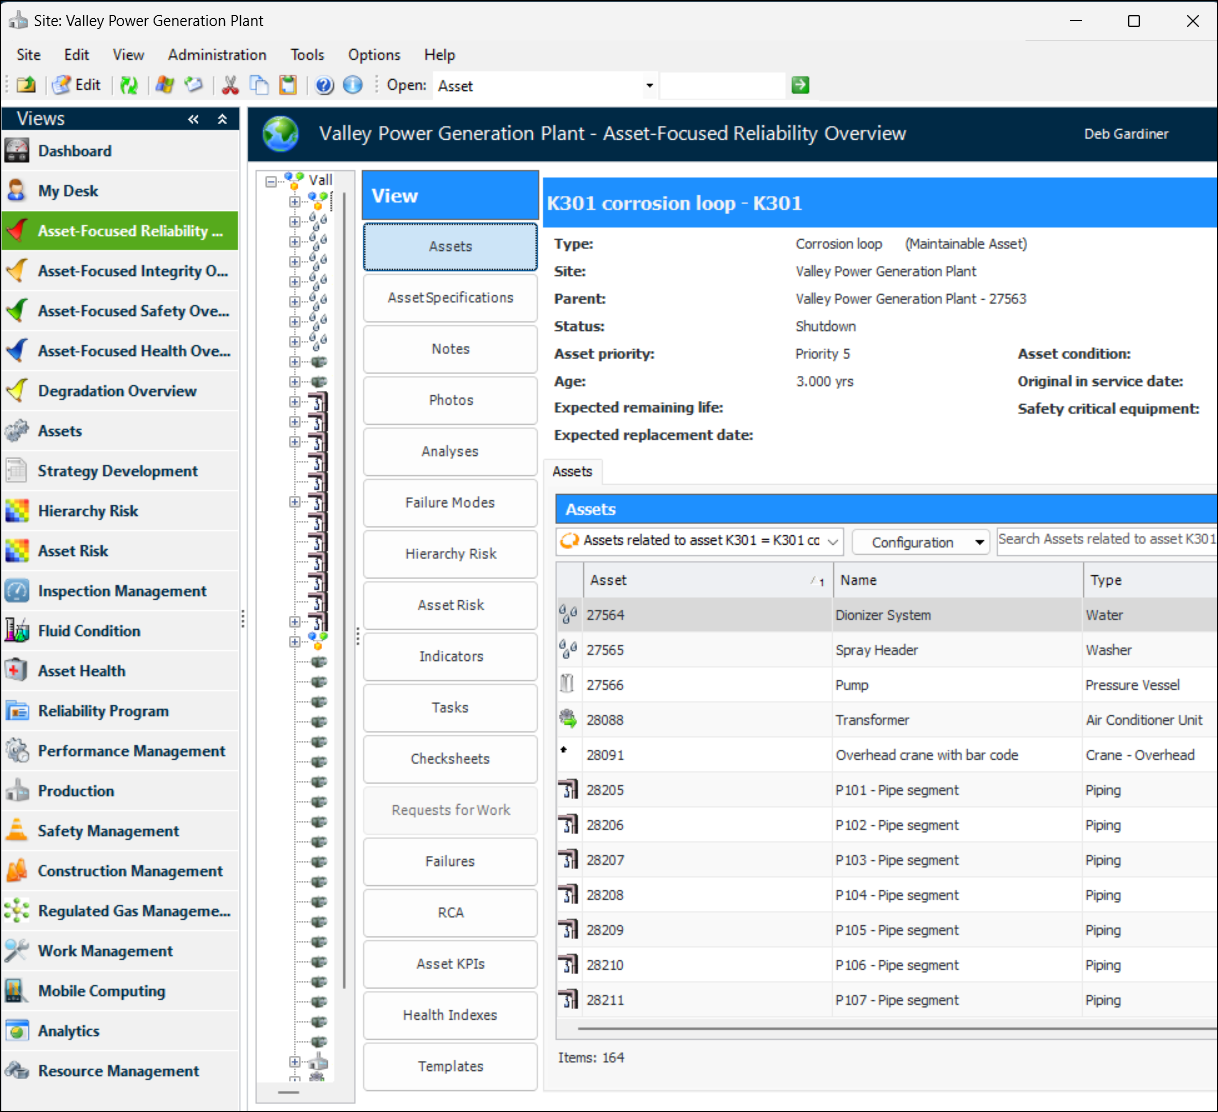Click the green Refresh arrows icon

(x=129, y=85)
